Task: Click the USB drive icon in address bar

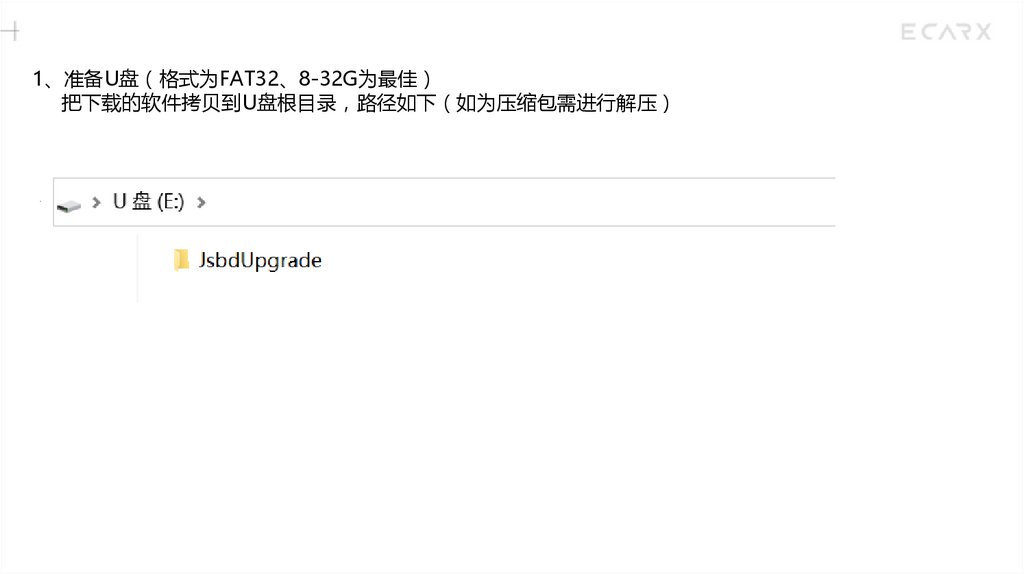Action: point(69,206)
